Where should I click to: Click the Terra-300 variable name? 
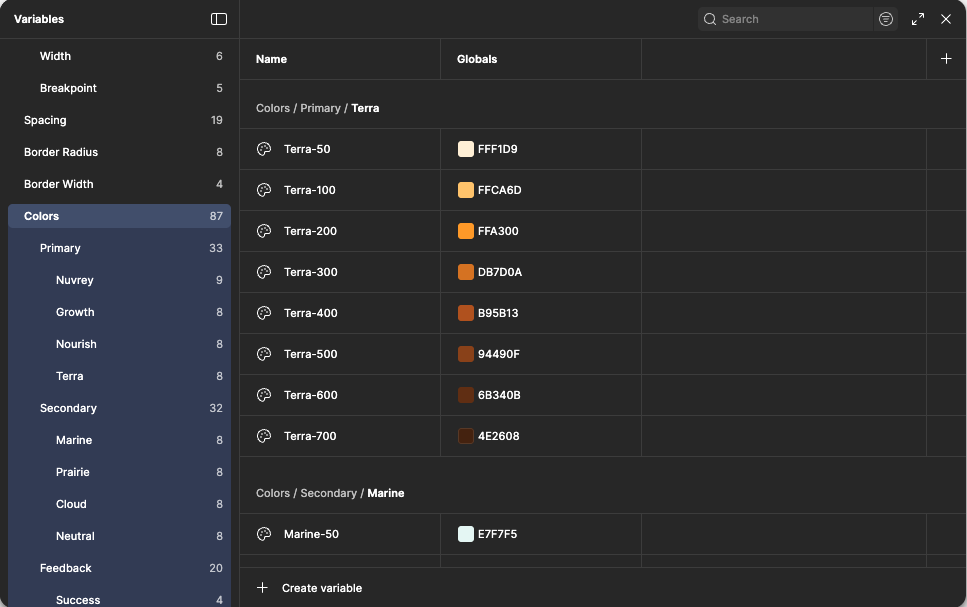tap(311, 272)
